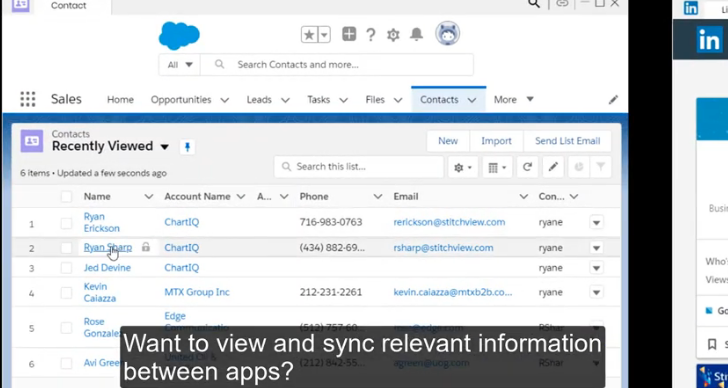Open Email column menu chevron

pos(524,197)
